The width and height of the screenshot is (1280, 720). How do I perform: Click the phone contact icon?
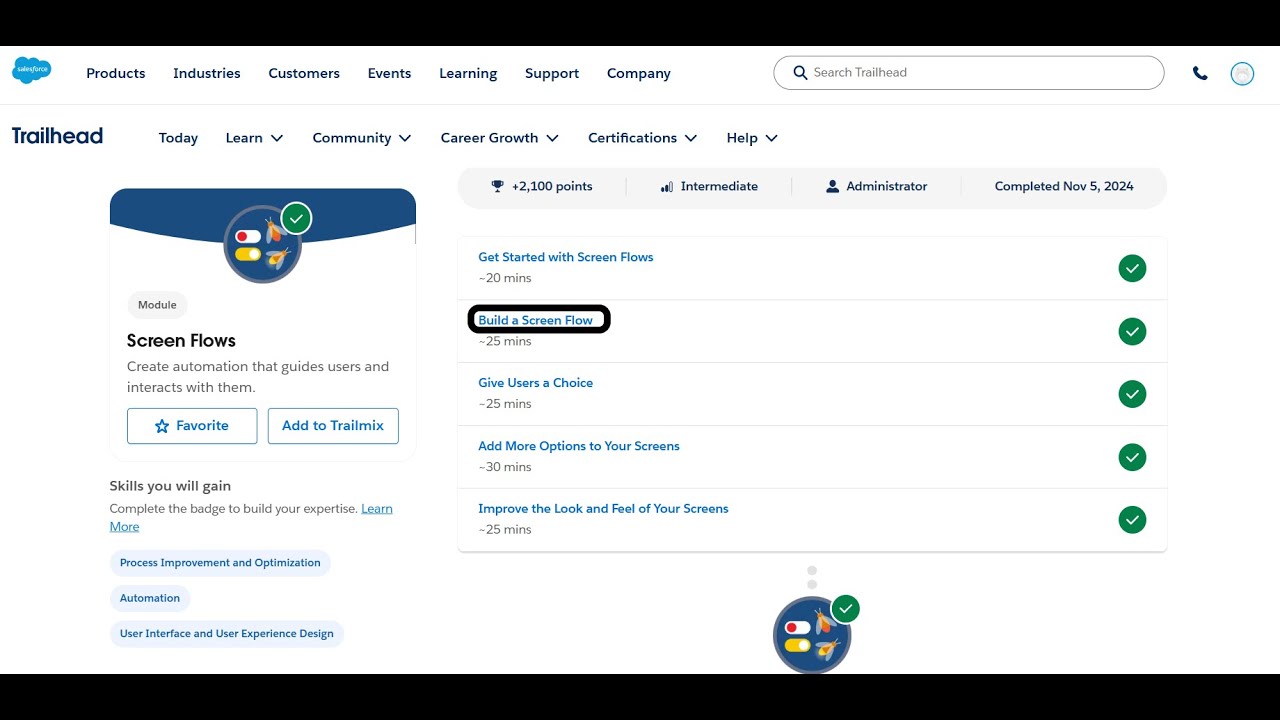coord(1200,73)
